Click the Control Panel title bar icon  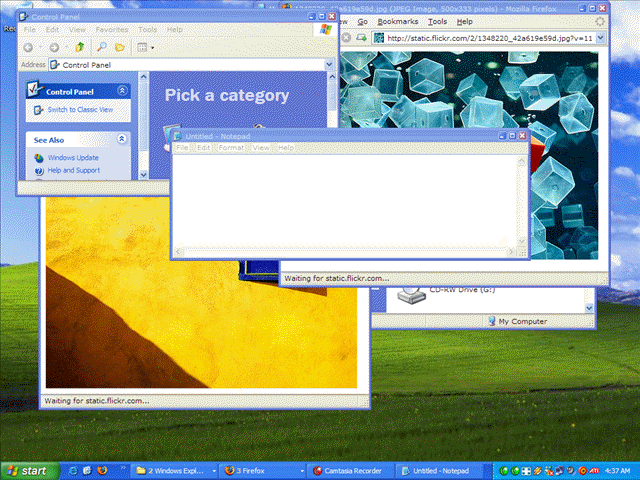[x=24, y=17]
